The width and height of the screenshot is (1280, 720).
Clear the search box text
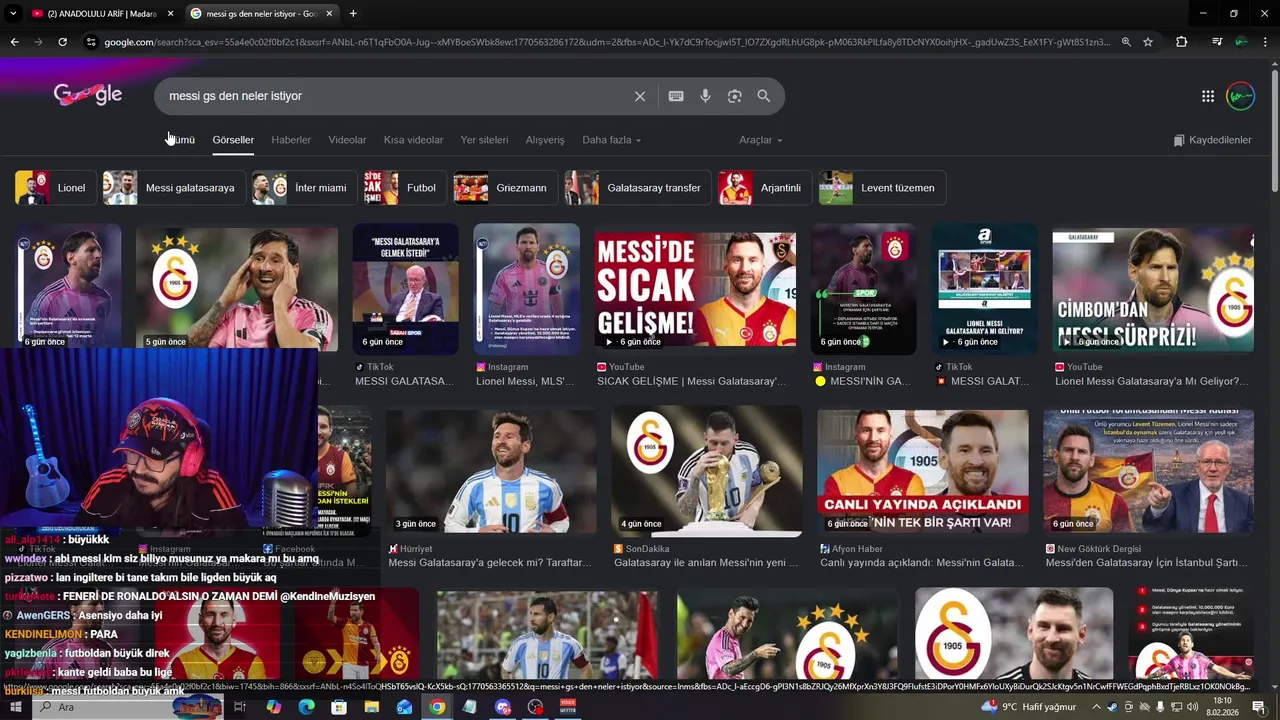640,96
